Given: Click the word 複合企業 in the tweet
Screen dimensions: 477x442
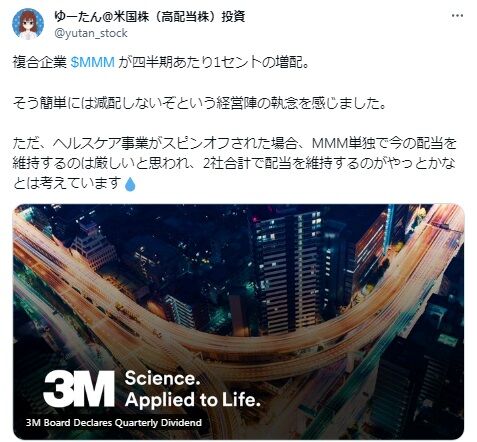Looking at the screenshot, I should (40, 62).
